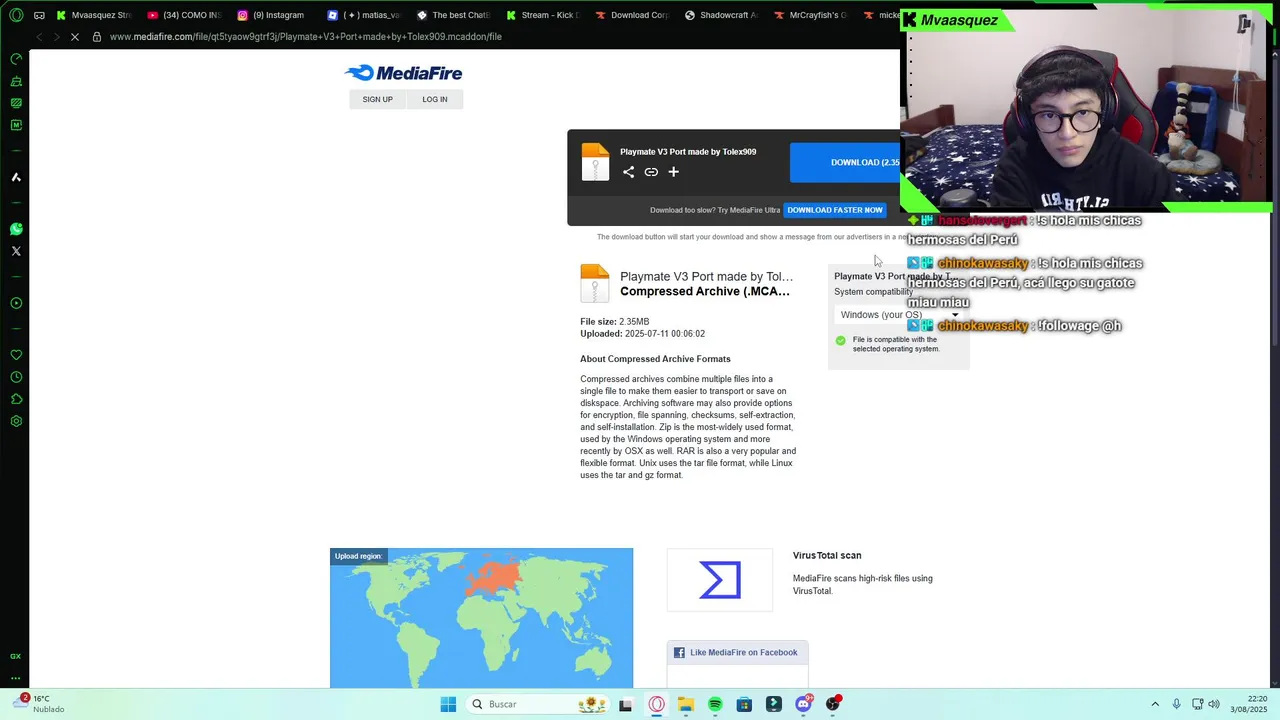Click the Task View taskbar icon
Viewport: 1280px width, 720px height.
pyautogui.click(x=626, y=704)
